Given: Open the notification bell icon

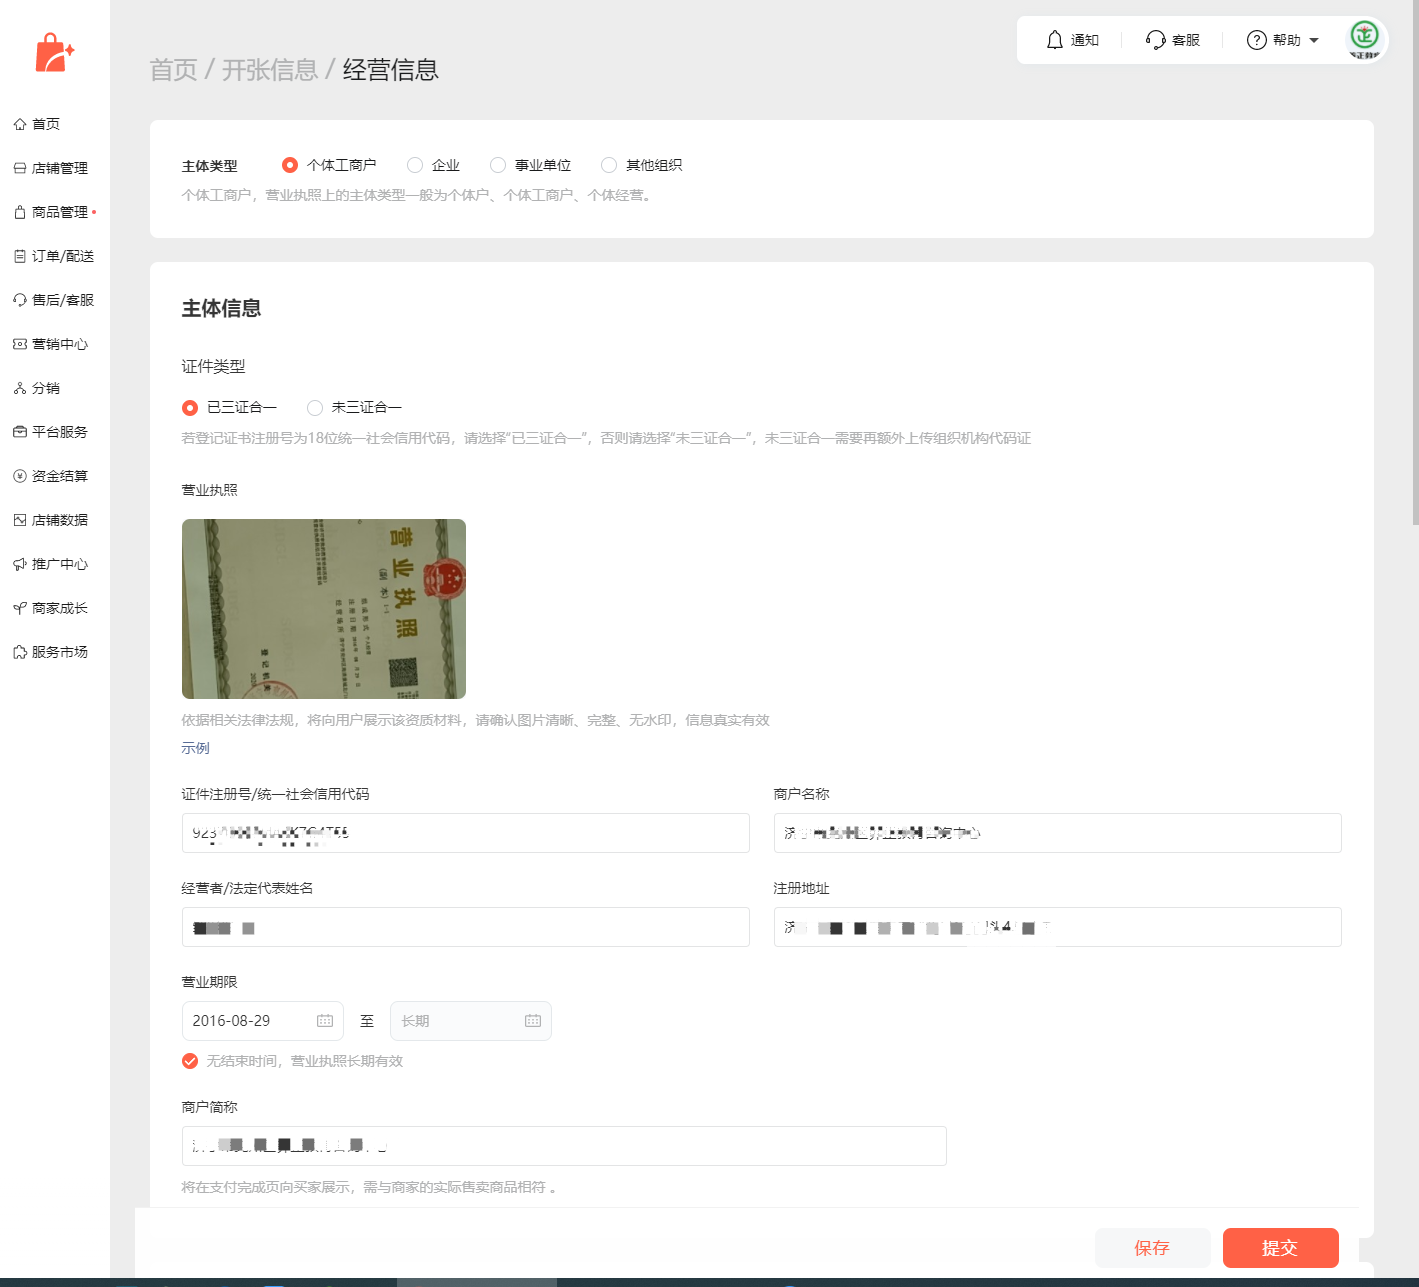Looking at the screenshot, I should pyautogui.click(x=1055, y=40).
